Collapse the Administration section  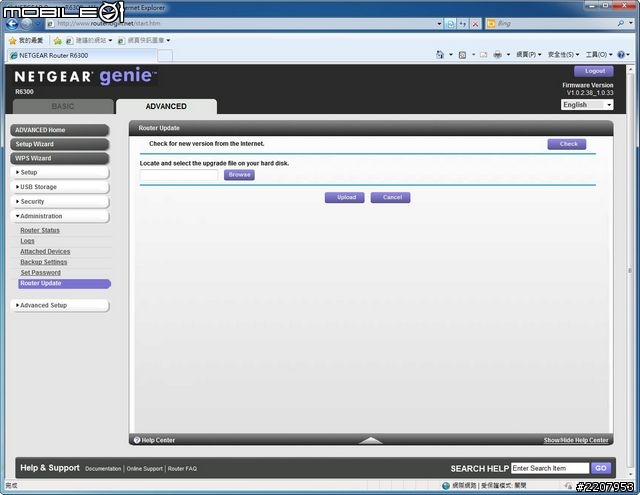(60, 216)
